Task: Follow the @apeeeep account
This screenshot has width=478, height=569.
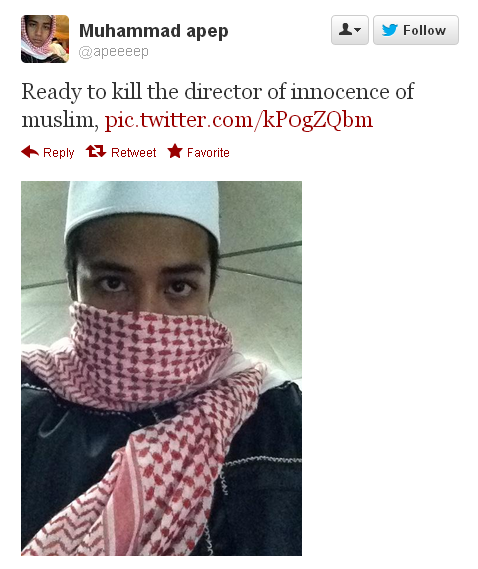Action: click(x=416, y=30)
